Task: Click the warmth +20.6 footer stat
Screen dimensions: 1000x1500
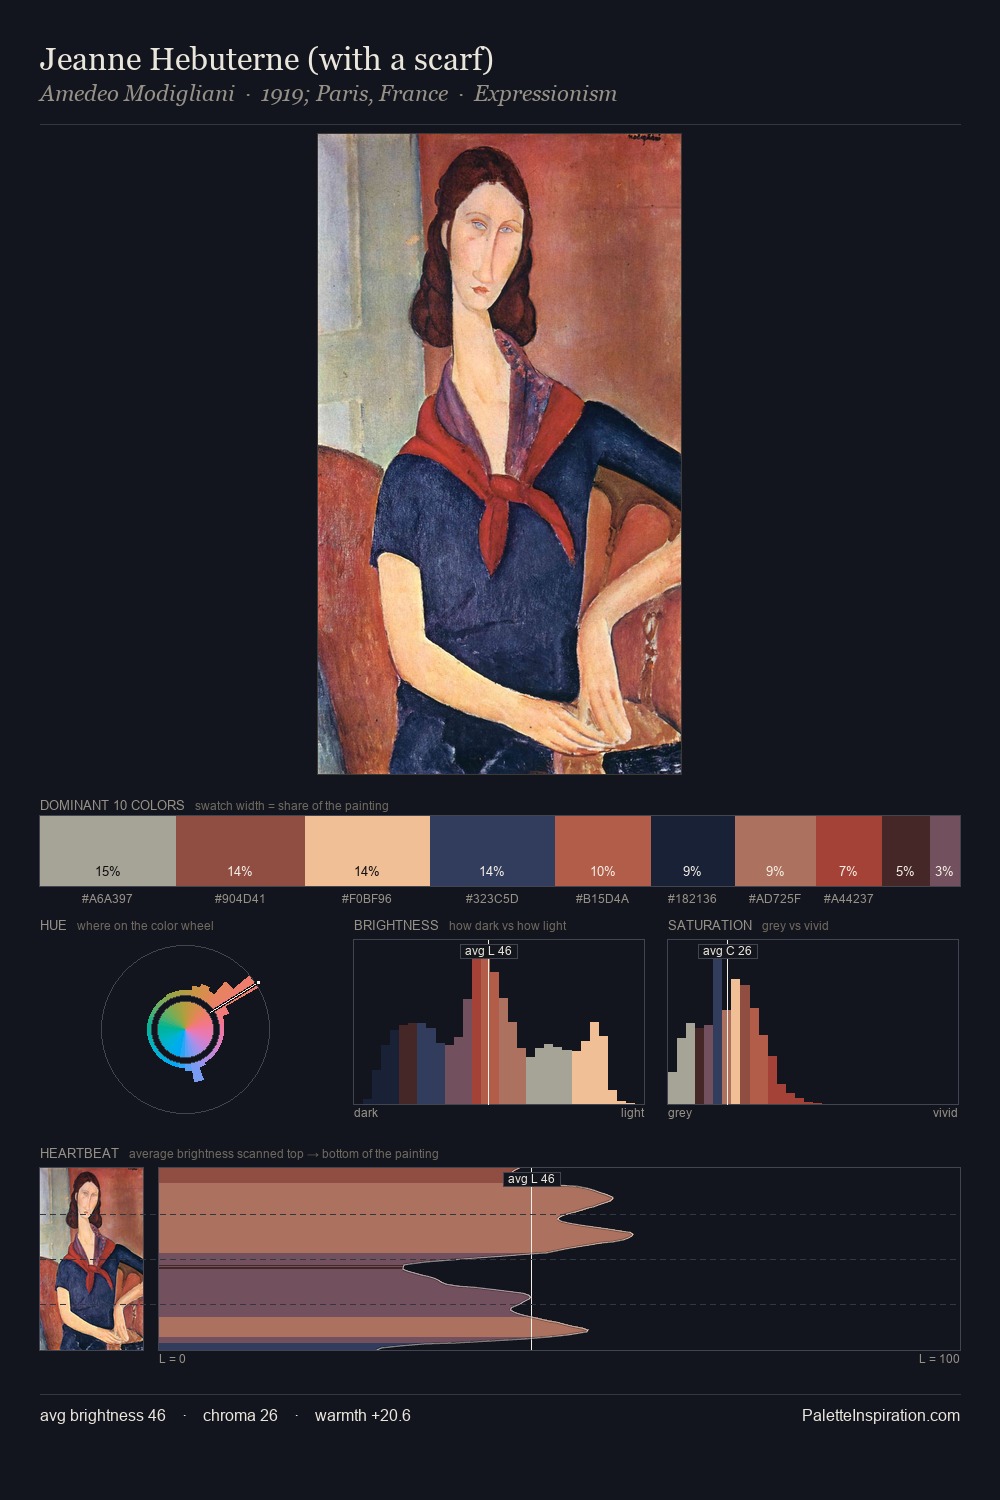Action: (363, 1415)
